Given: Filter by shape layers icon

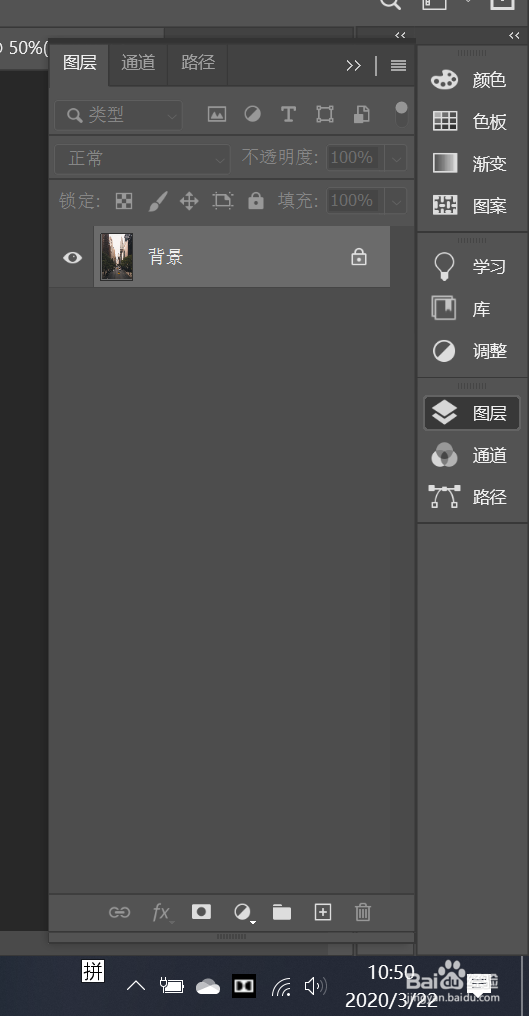Looking at the screenshot, I should (x=325, y=115).
